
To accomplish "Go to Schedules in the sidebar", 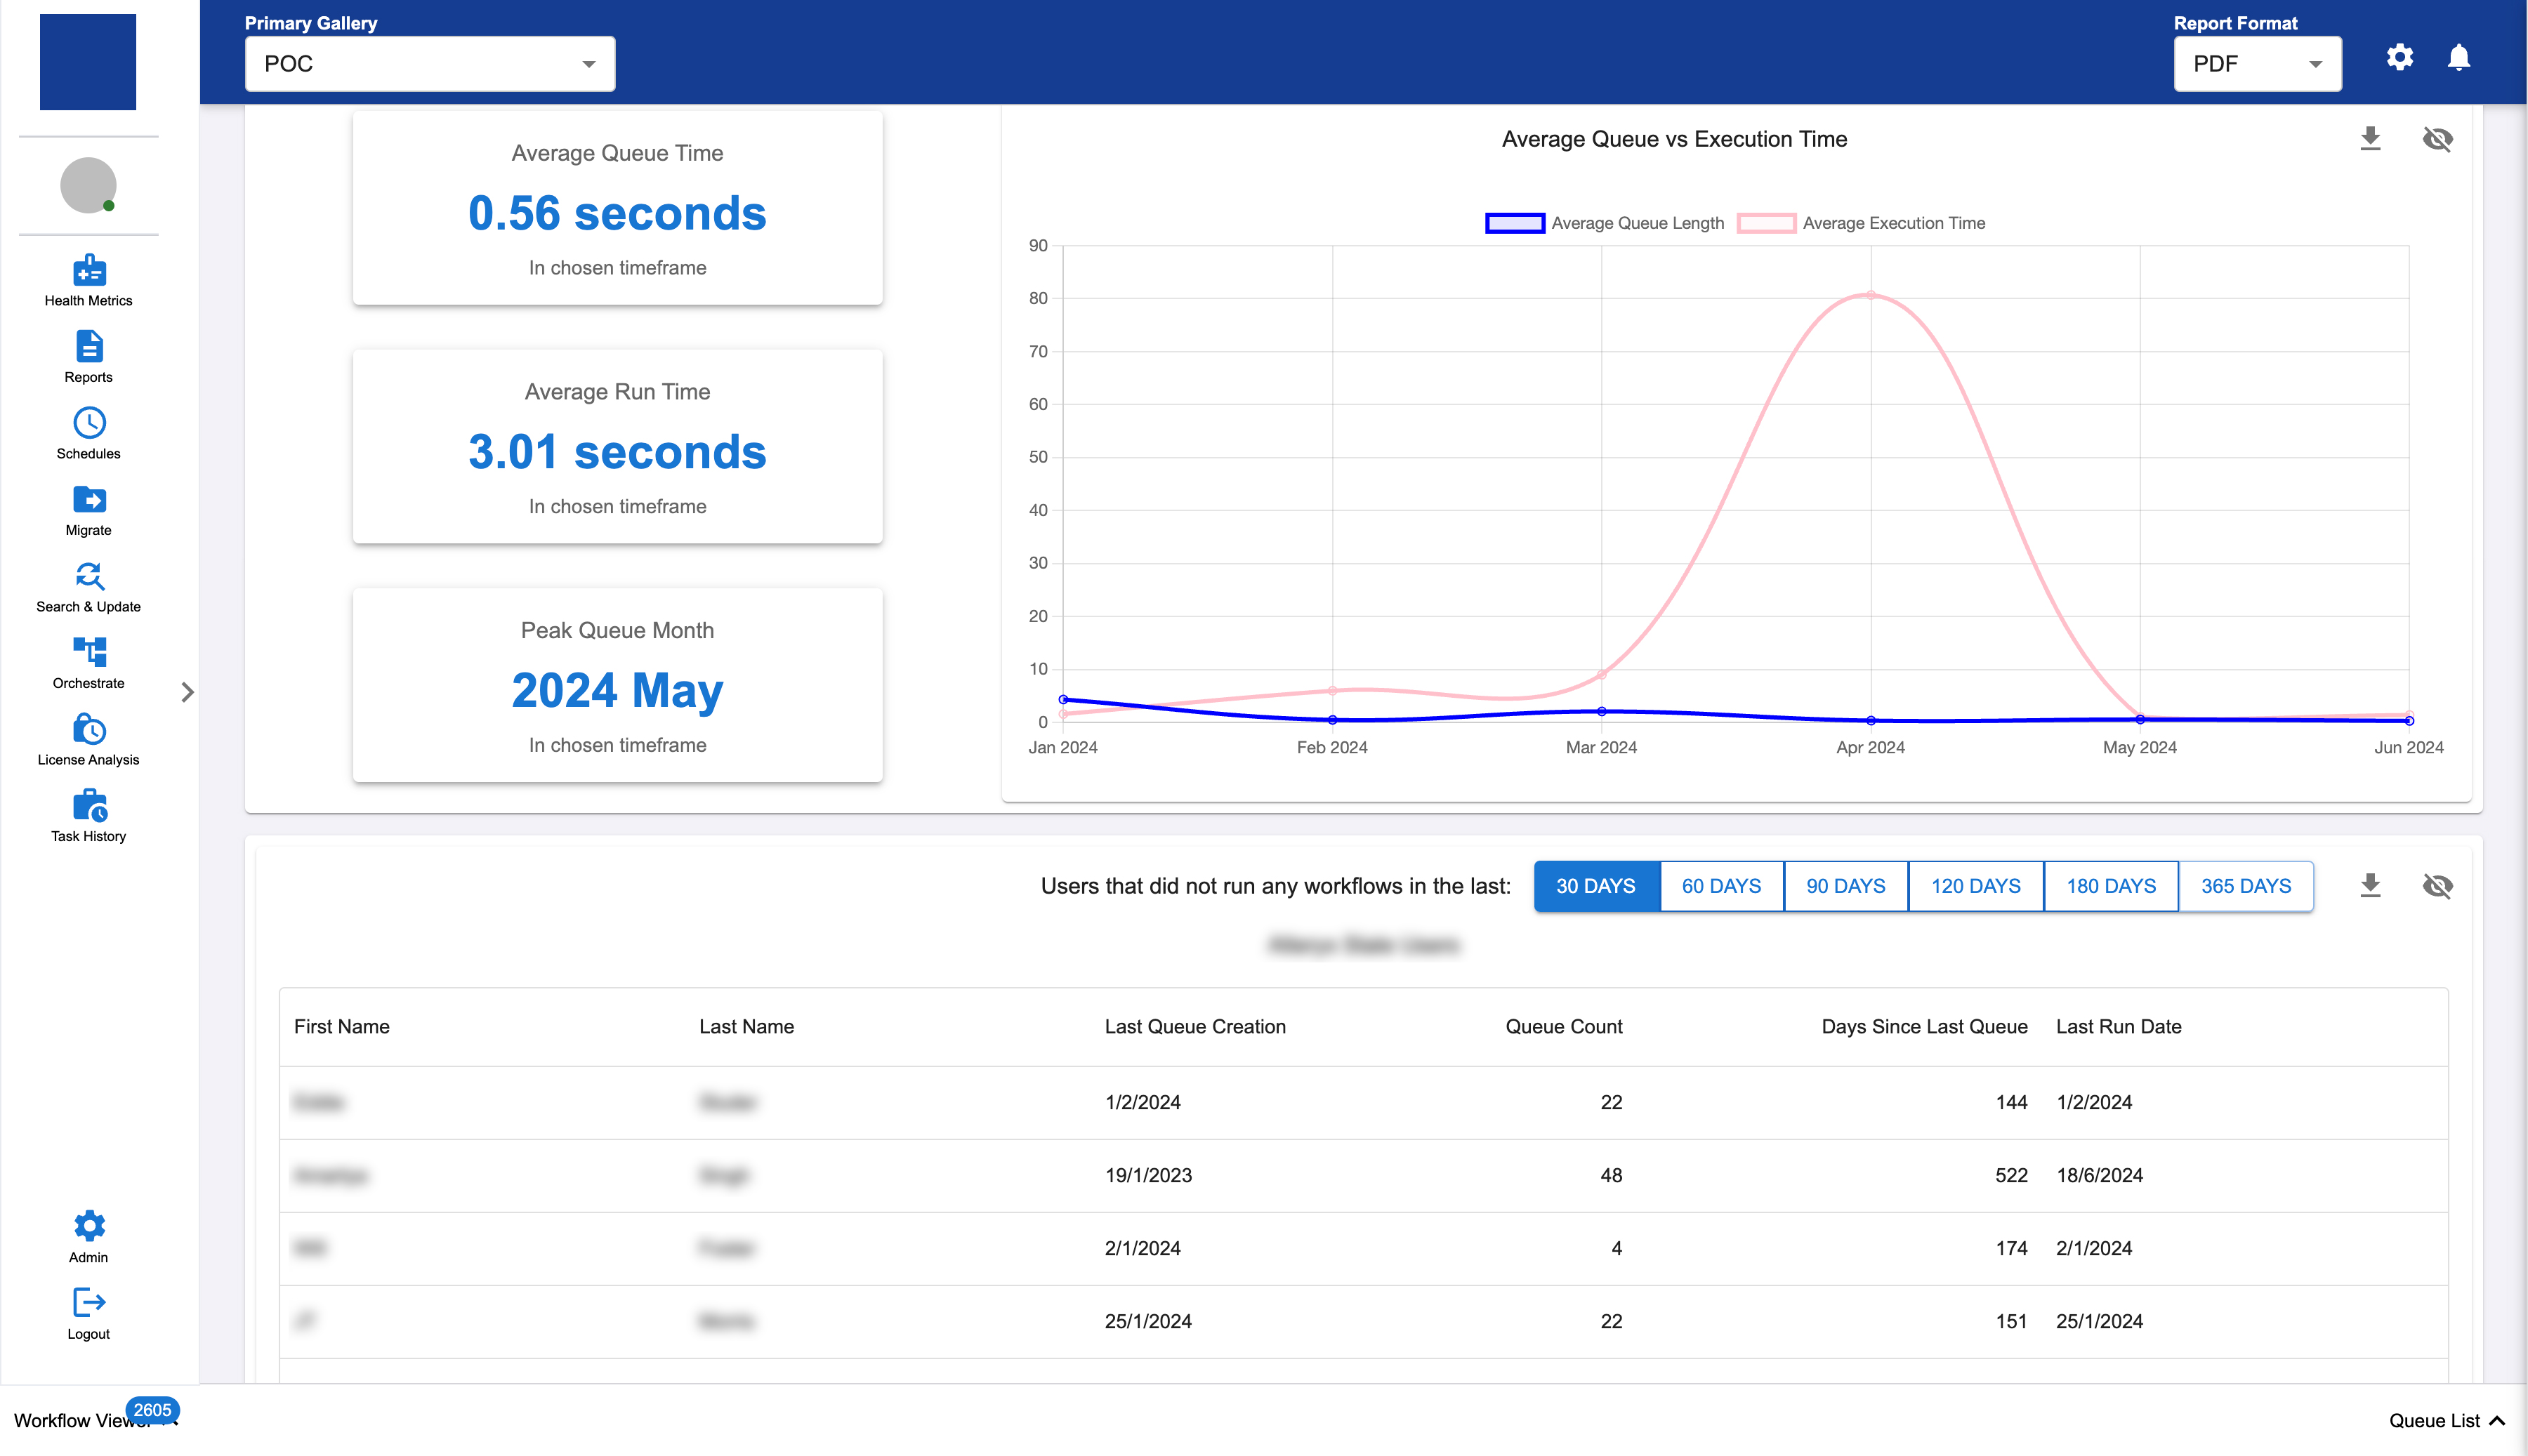I will (x=88, y=424).
